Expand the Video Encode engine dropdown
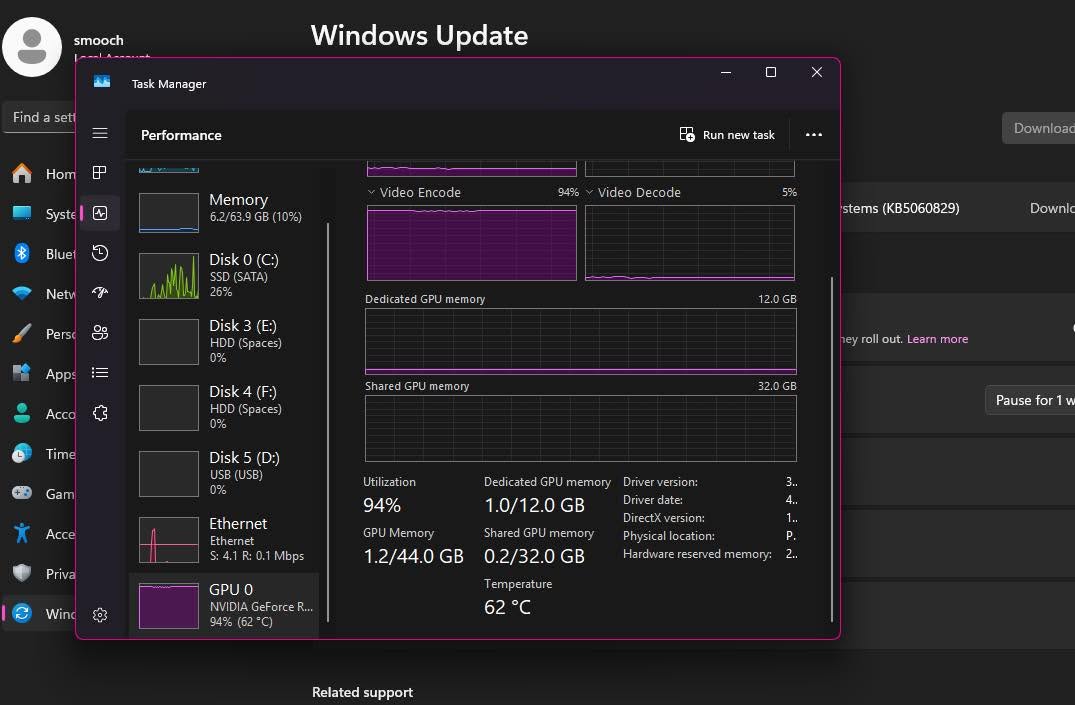The image size is (1075, 705). 371,192
